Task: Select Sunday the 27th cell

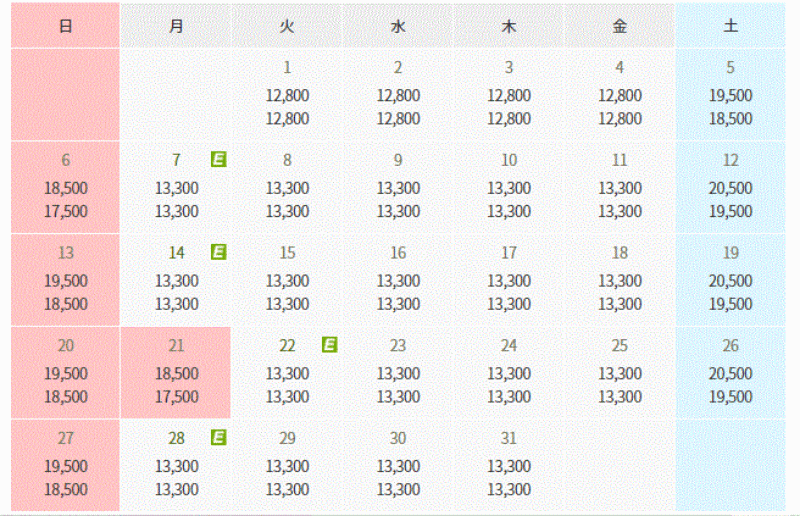Action: pos(65,465)
